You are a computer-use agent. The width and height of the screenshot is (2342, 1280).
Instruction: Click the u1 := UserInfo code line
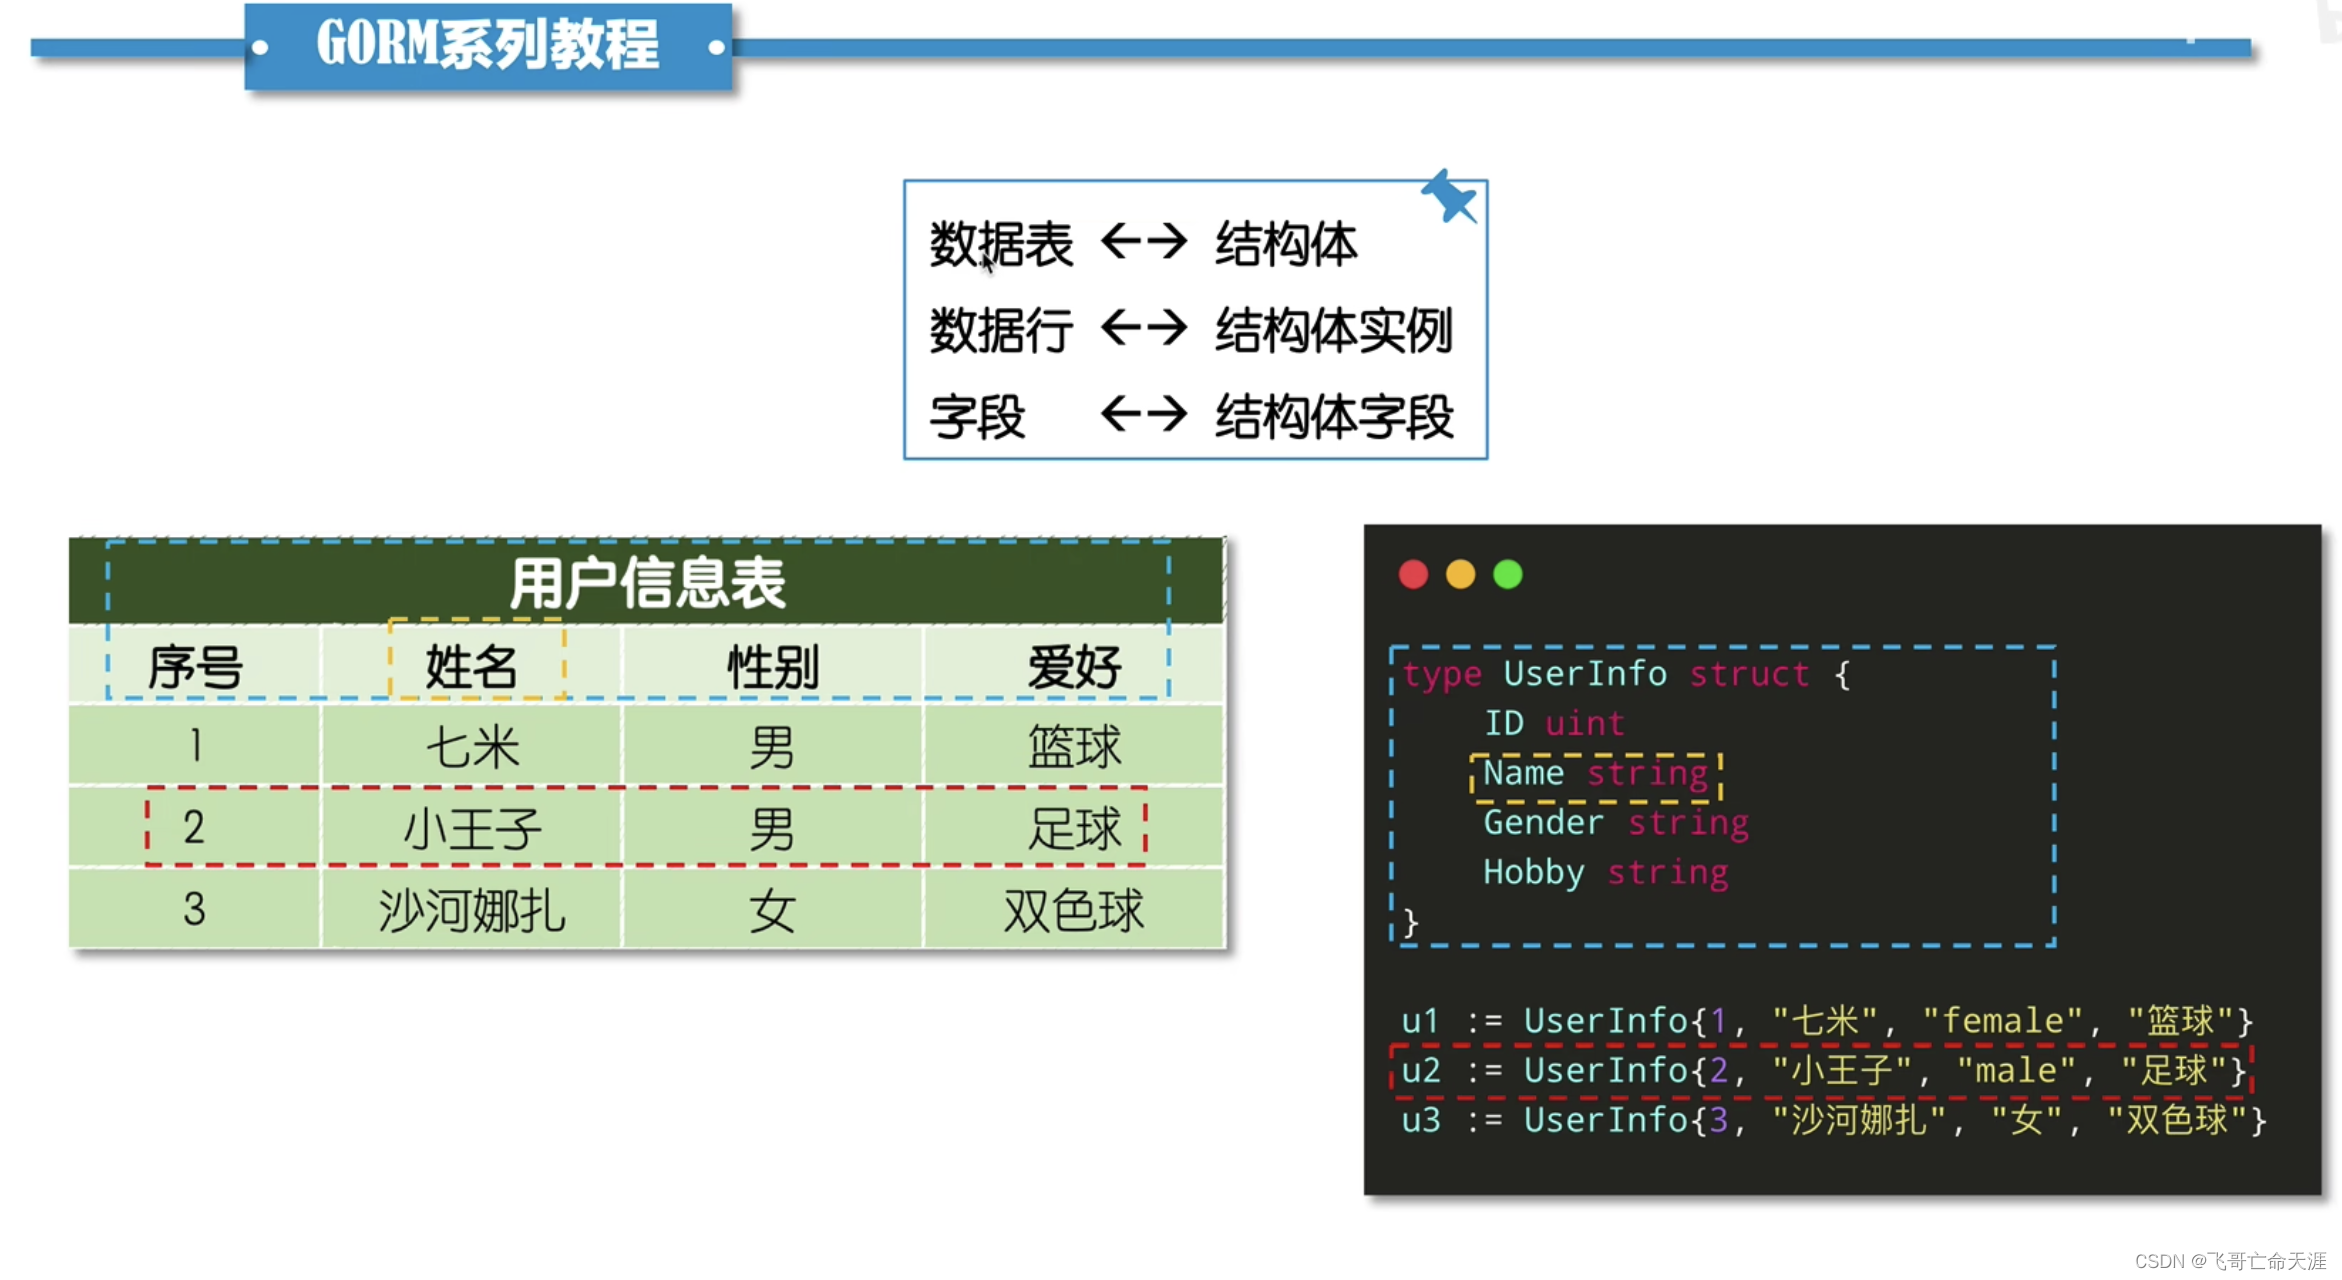click(x=1827, y=1021)
